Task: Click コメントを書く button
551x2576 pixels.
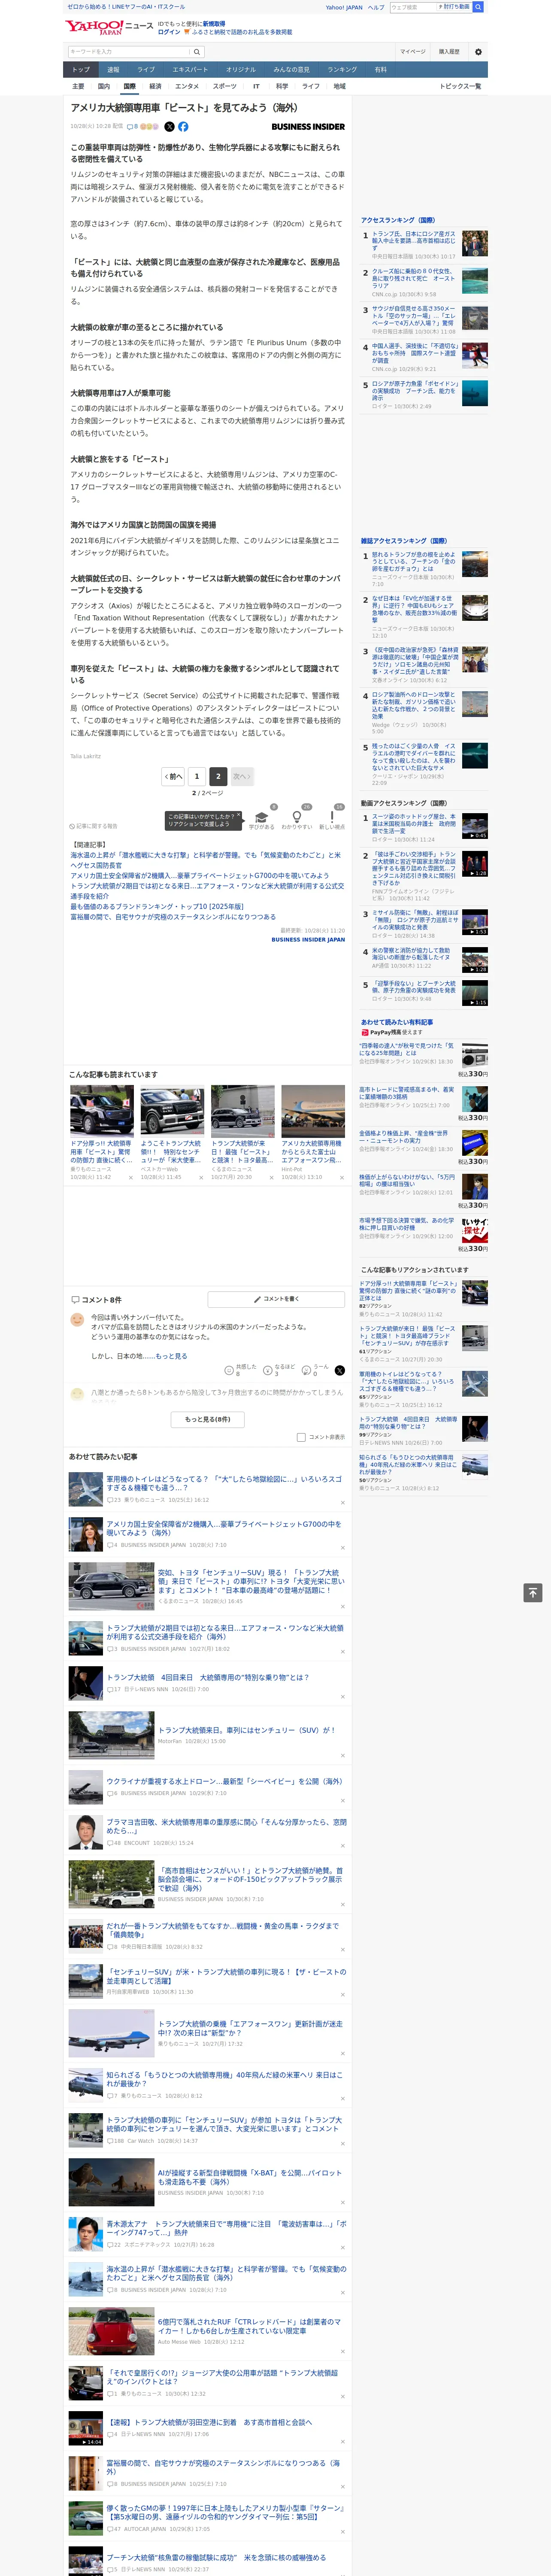Action: [x=276, y=1299]
